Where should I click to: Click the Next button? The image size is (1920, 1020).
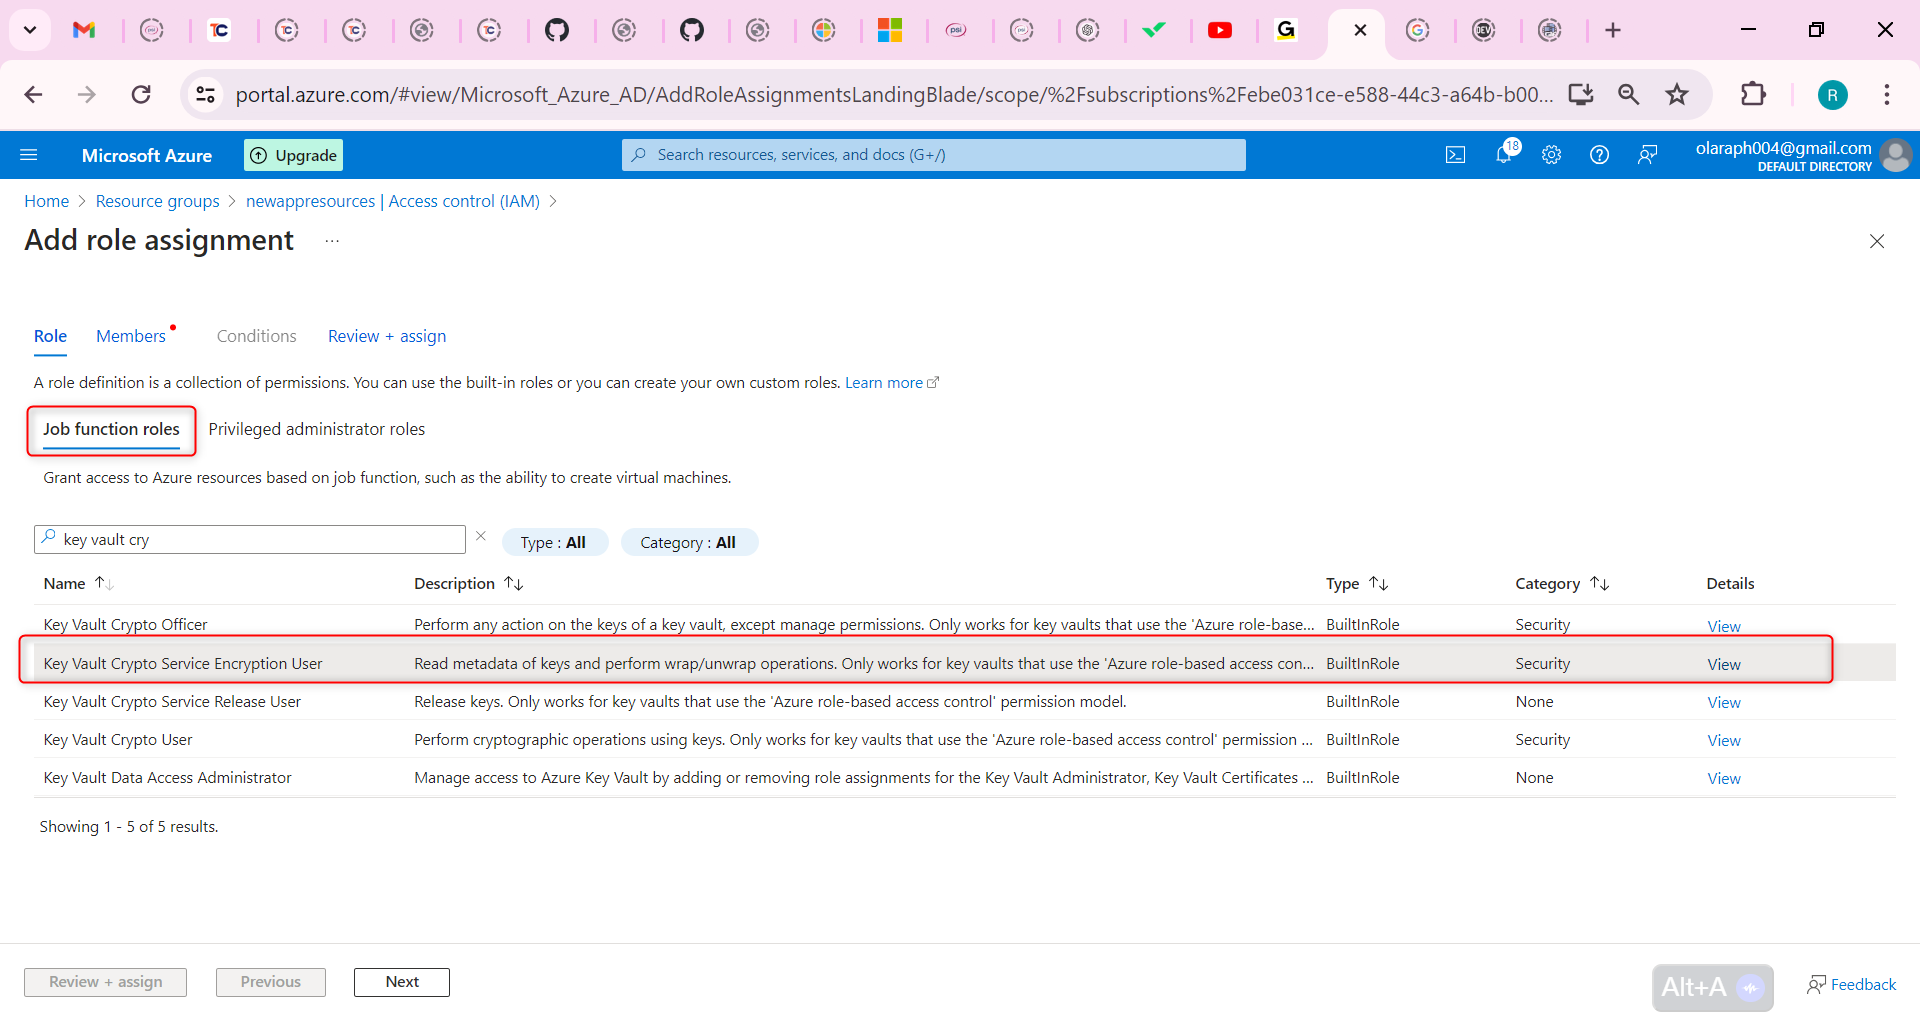pos(401,982)
